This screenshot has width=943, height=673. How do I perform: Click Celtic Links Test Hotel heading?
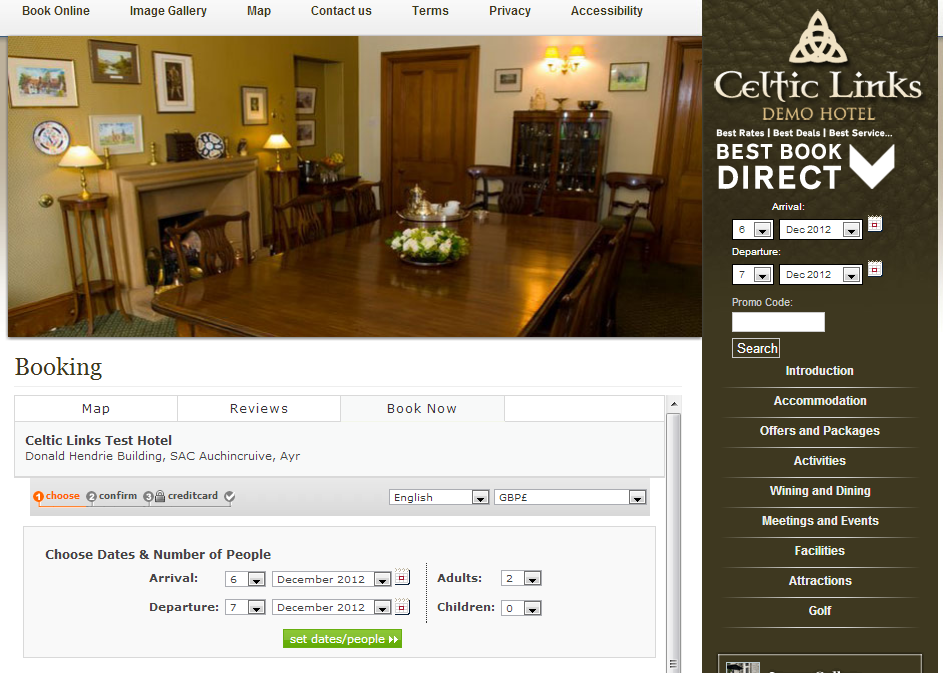(x=99, y=440)
